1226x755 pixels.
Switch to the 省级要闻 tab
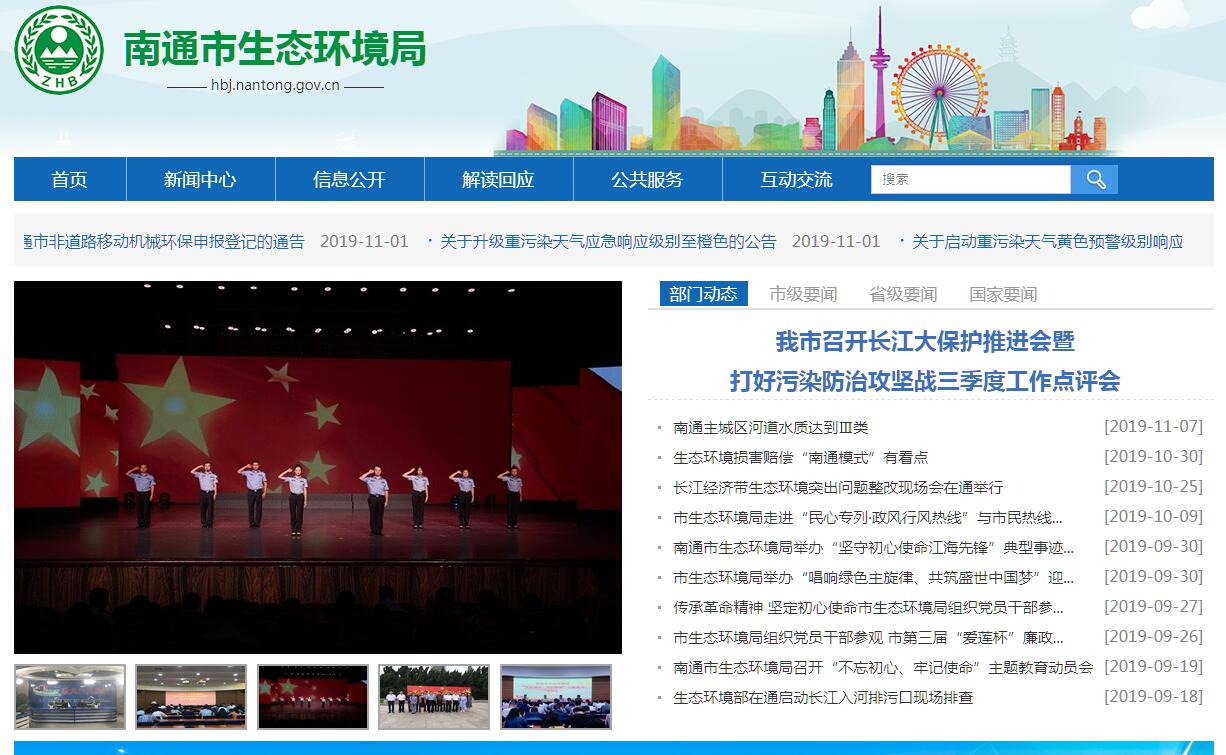click(903, 294)
